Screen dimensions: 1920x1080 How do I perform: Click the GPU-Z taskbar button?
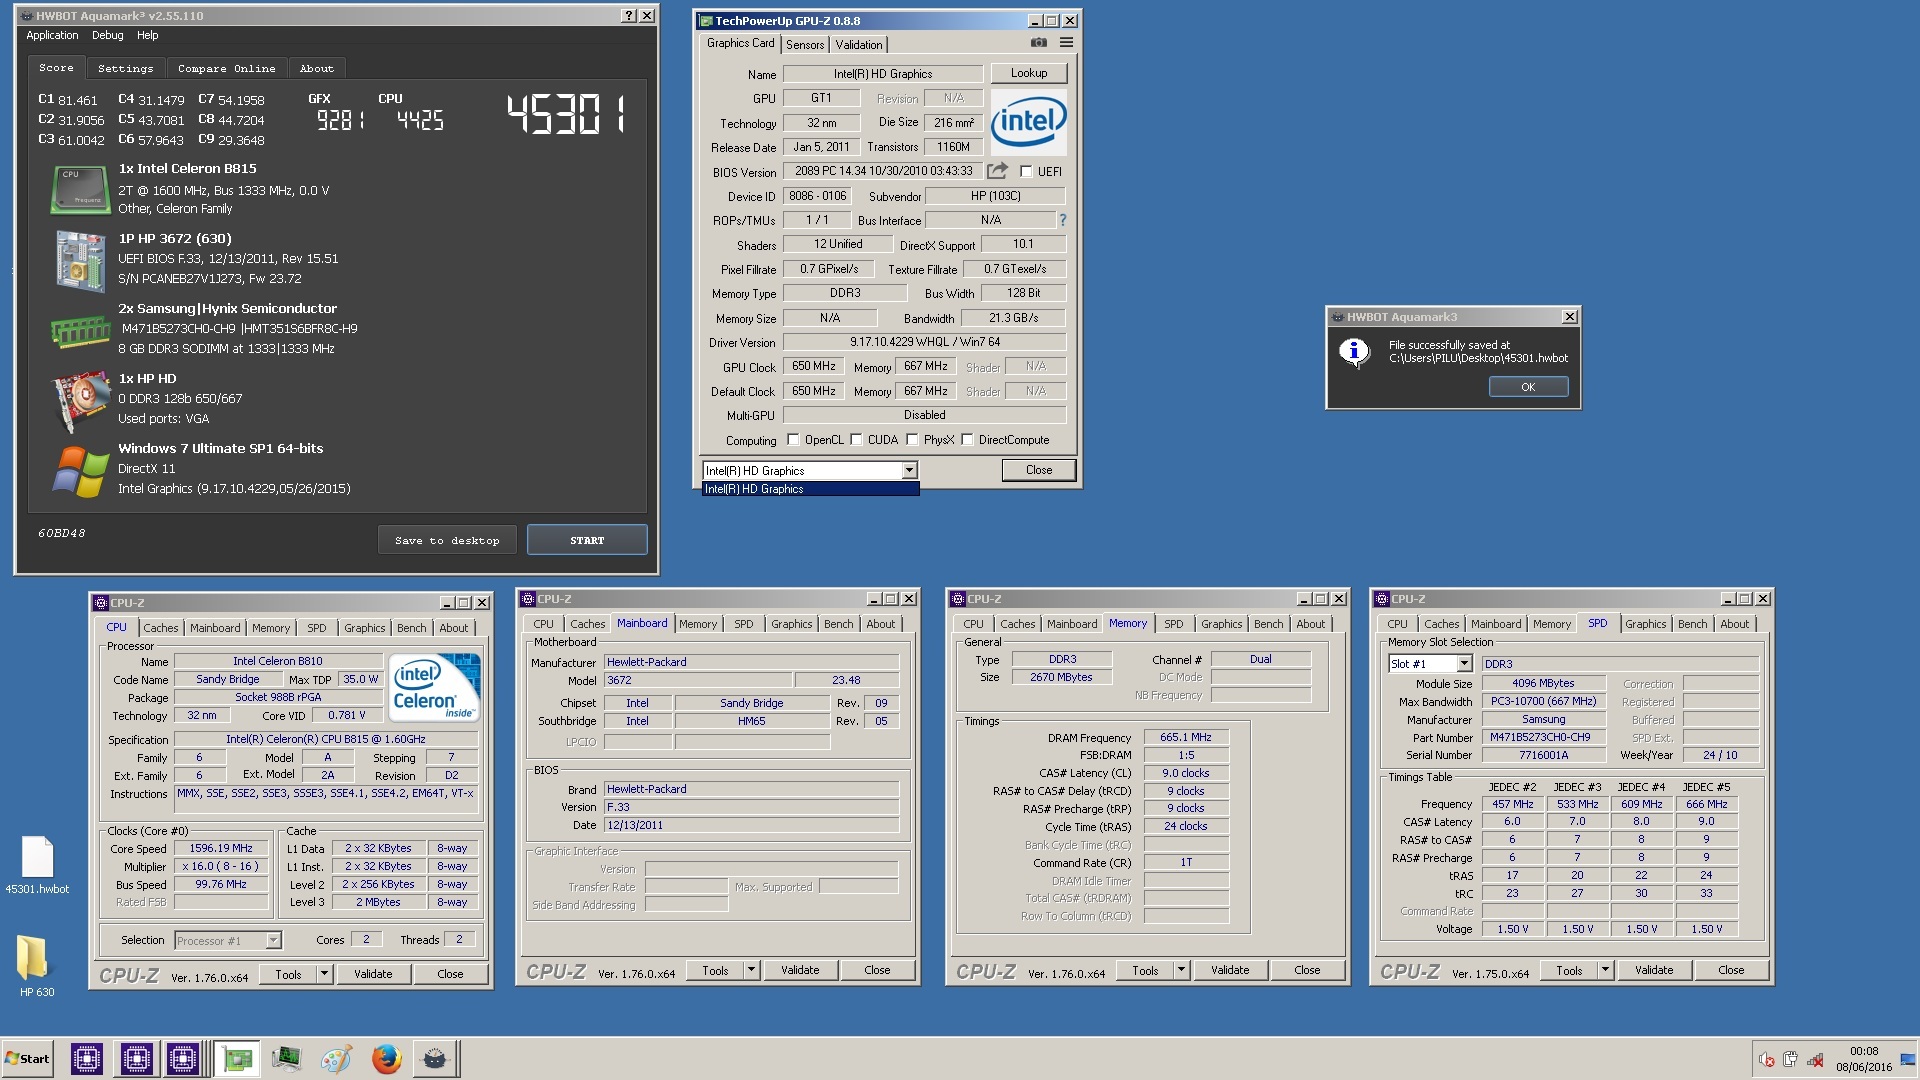click(x=237, y=1058)
